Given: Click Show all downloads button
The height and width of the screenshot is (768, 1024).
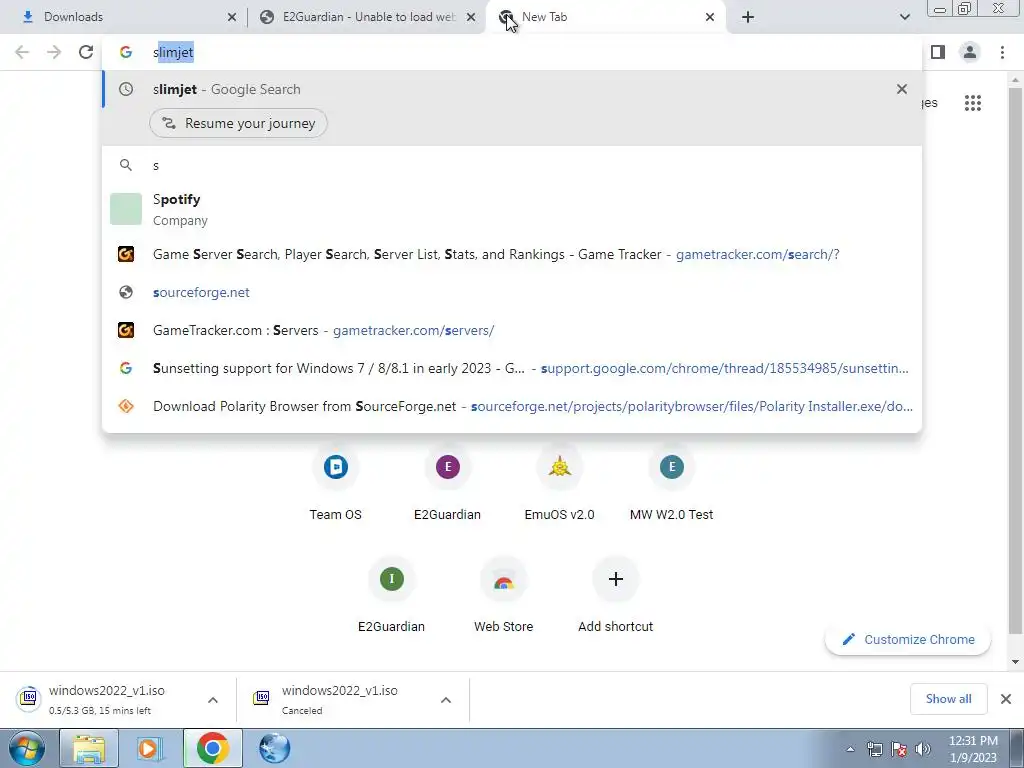Looking at the screenshot, I should [x=948, y=699].
